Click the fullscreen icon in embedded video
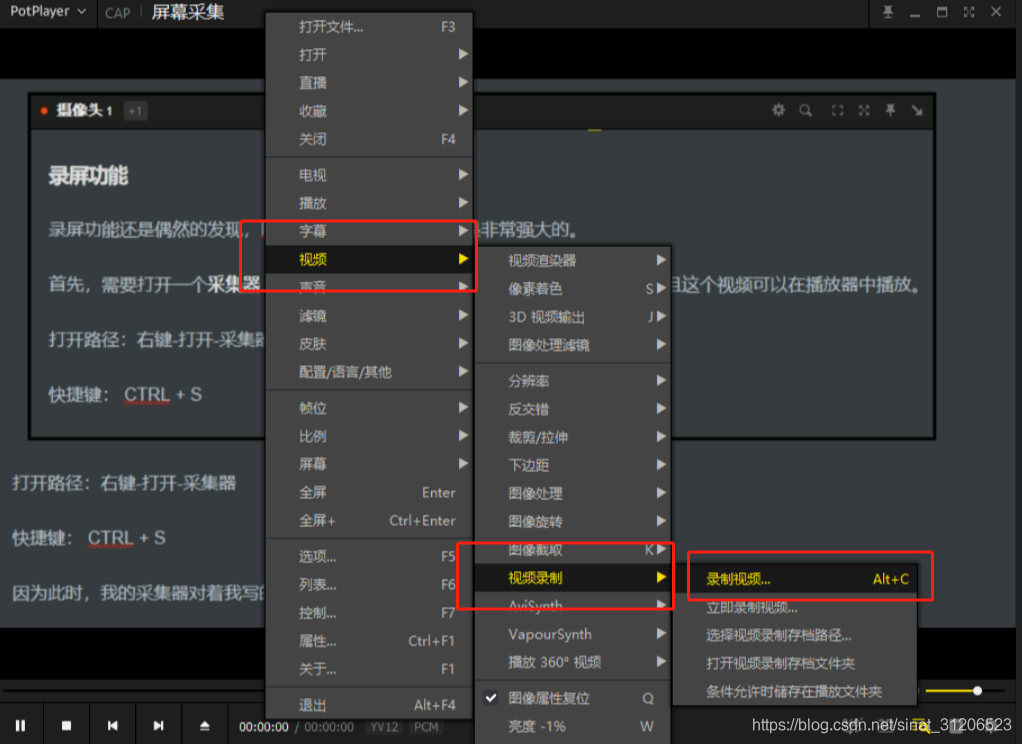 (864, 110)
